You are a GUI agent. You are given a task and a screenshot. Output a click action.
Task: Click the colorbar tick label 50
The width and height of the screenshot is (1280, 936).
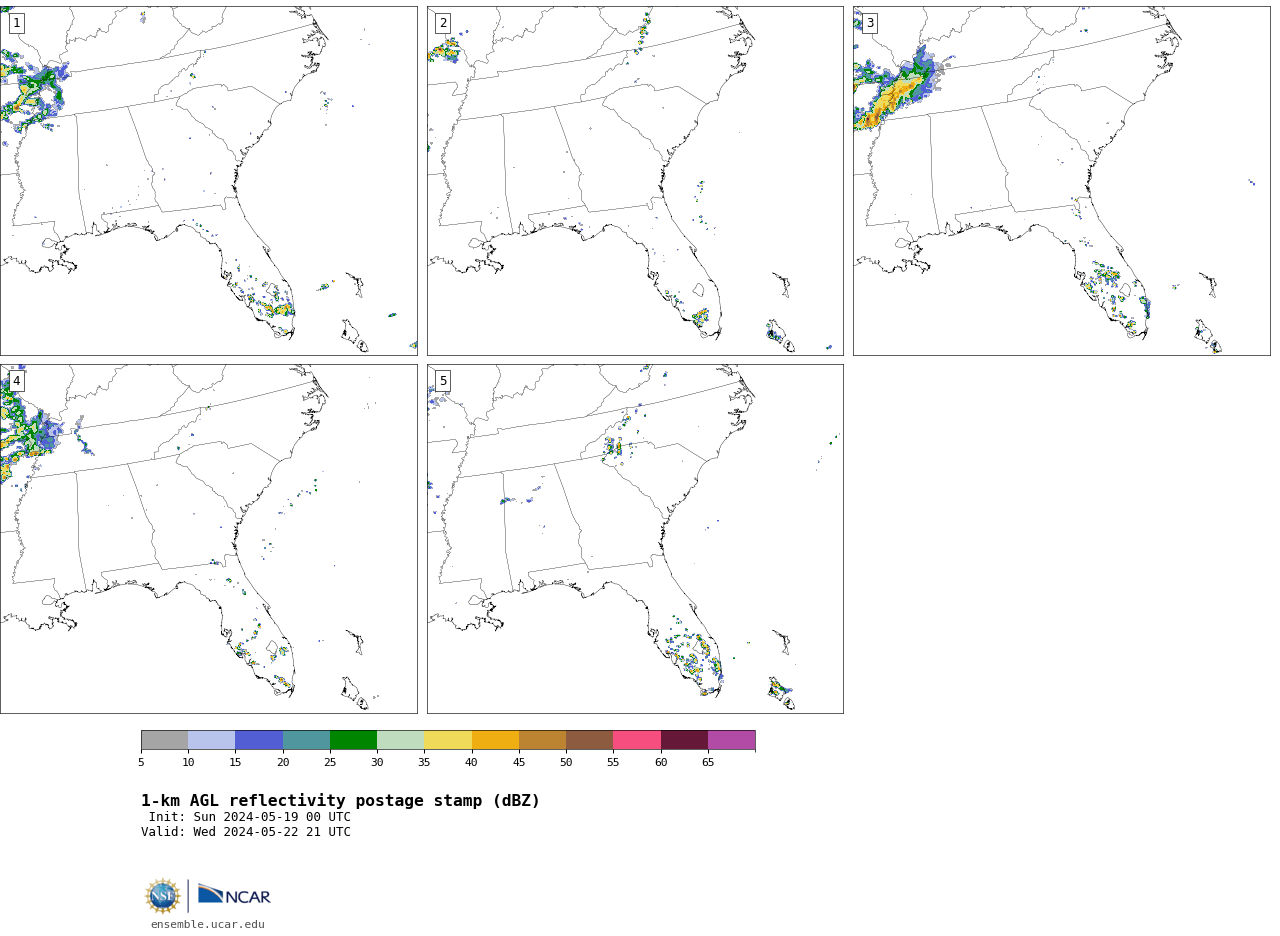pos(566,763)
